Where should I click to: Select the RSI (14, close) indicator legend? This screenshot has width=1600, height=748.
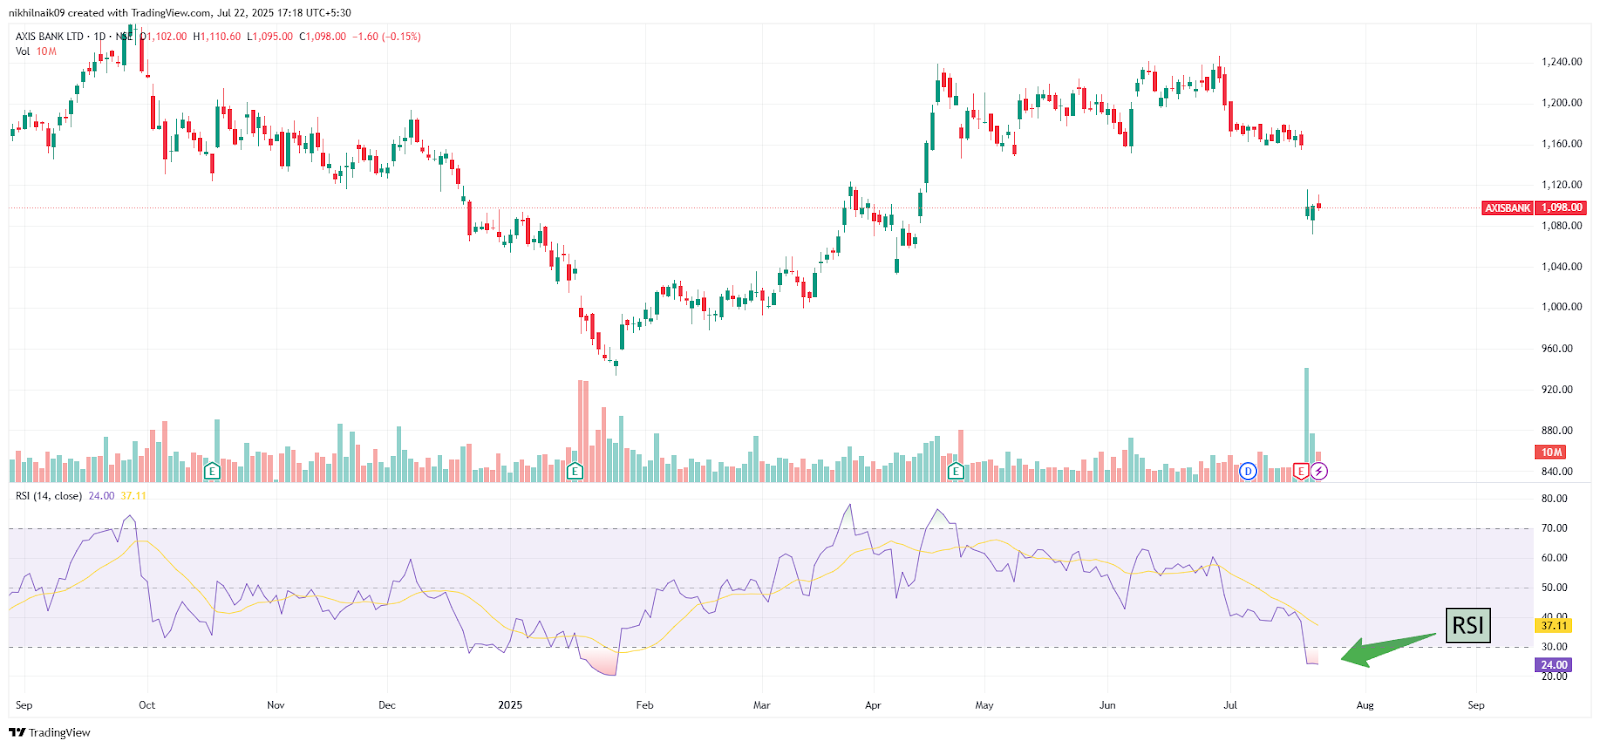coord(49,496)
